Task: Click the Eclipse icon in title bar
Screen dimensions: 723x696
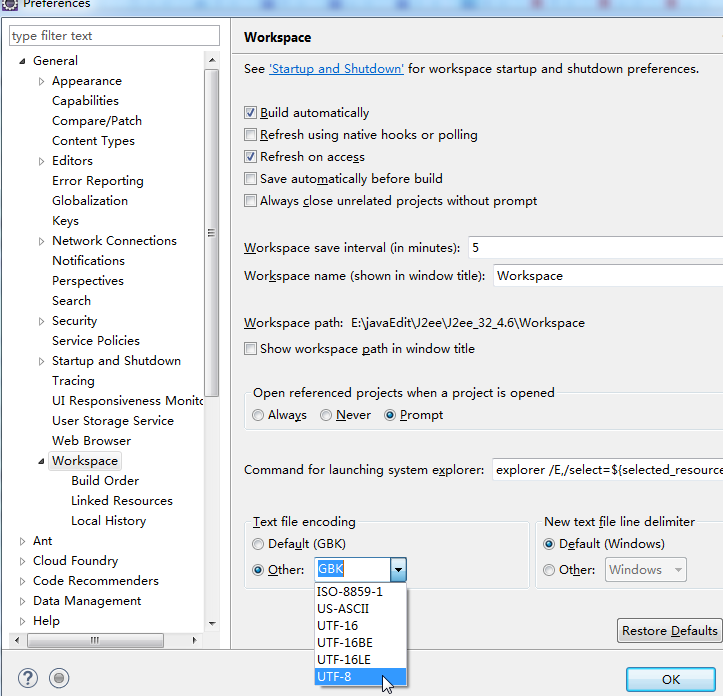Action: click(x=10, y=5)
